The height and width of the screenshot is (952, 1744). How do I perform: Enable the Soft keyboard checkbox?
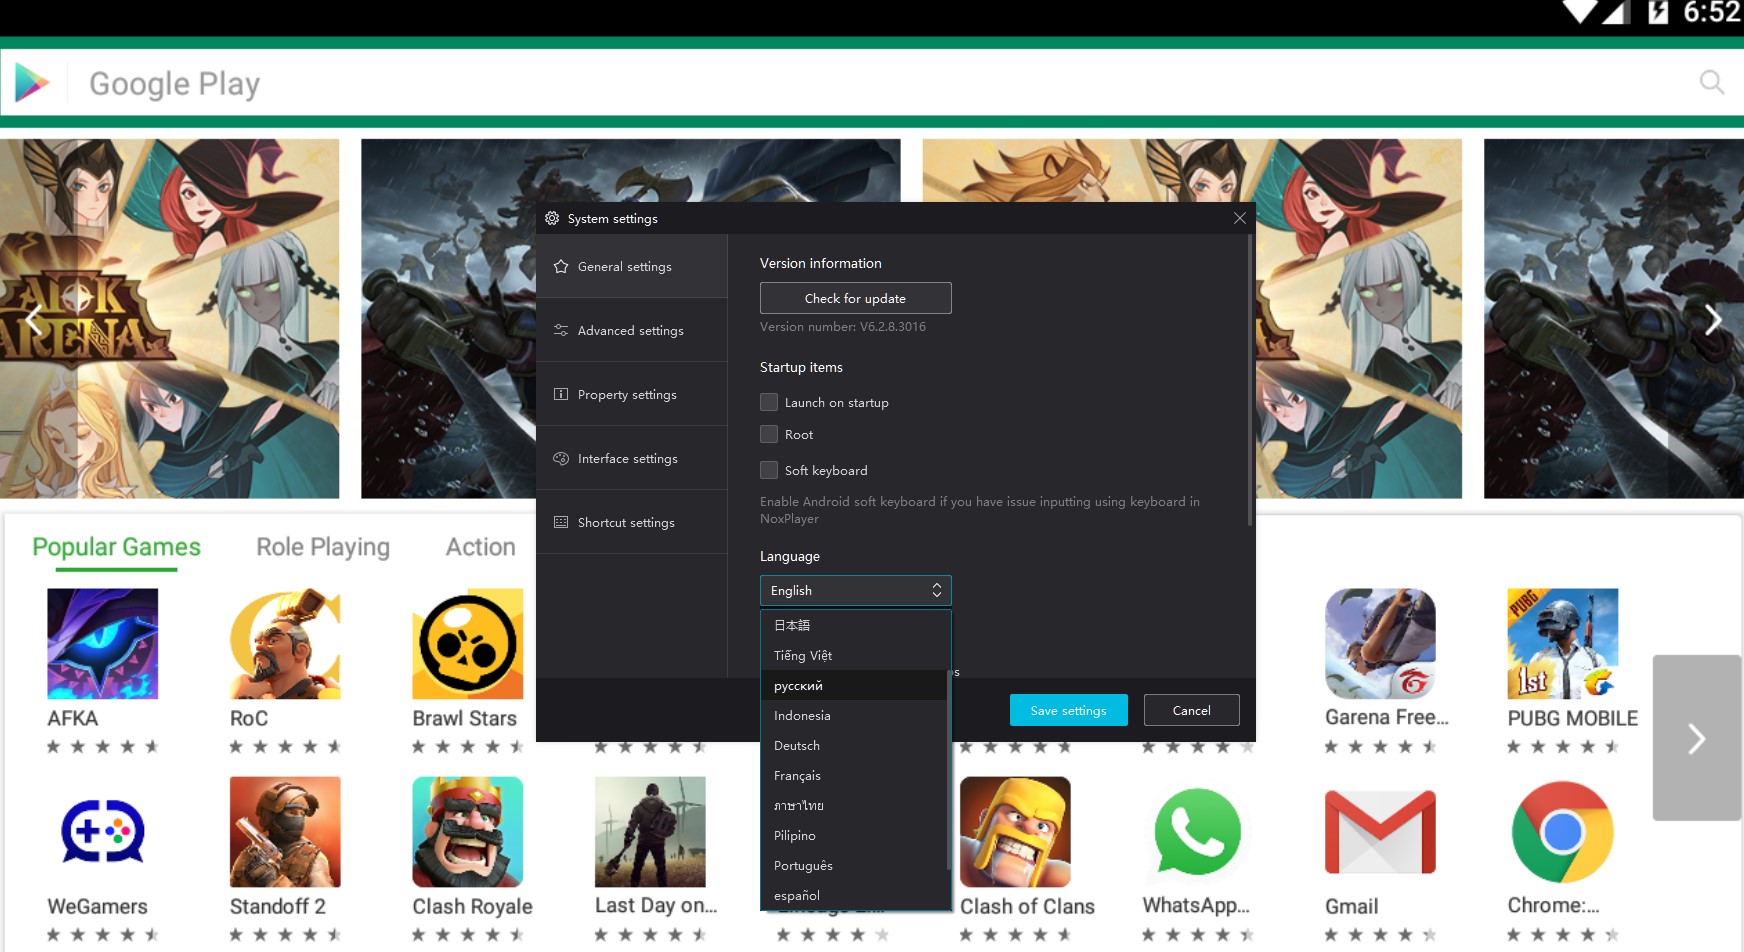pos(769,470)
